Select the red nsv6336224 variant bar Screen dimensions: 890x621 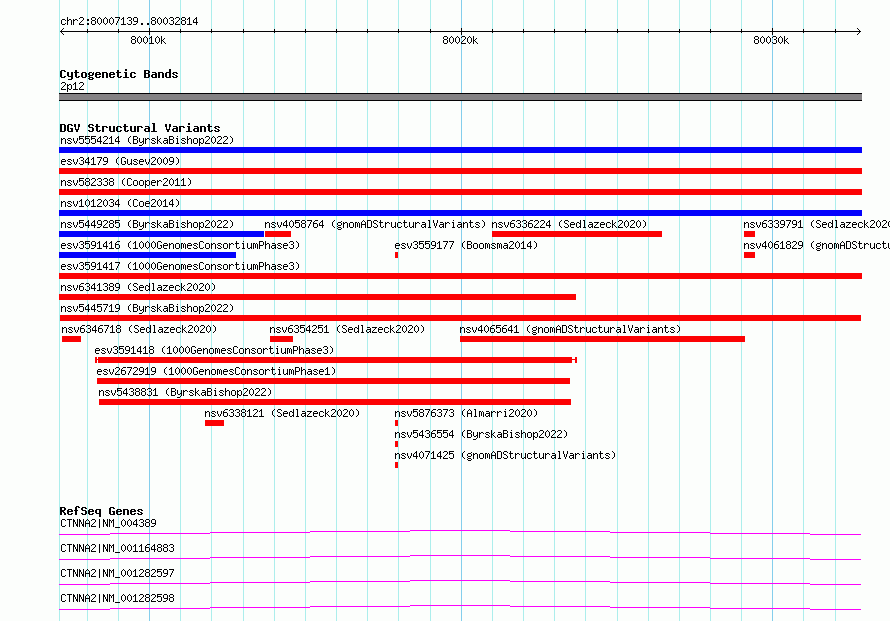577,234
